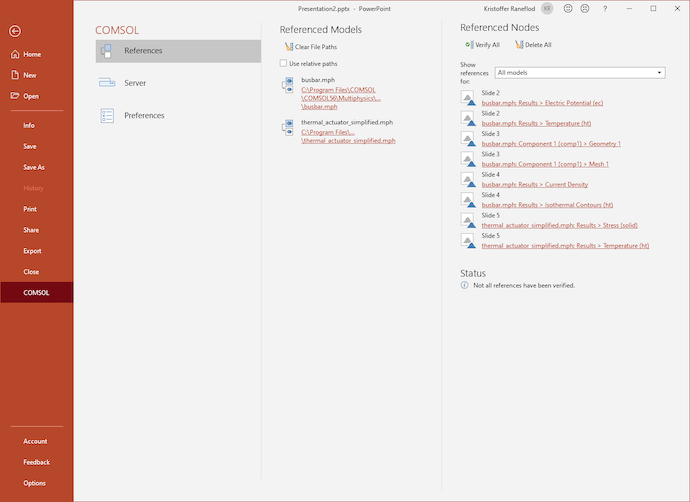Click the Delete All broom icon
The height and width of the screenshot is (502, 690).
click(519, 44)
